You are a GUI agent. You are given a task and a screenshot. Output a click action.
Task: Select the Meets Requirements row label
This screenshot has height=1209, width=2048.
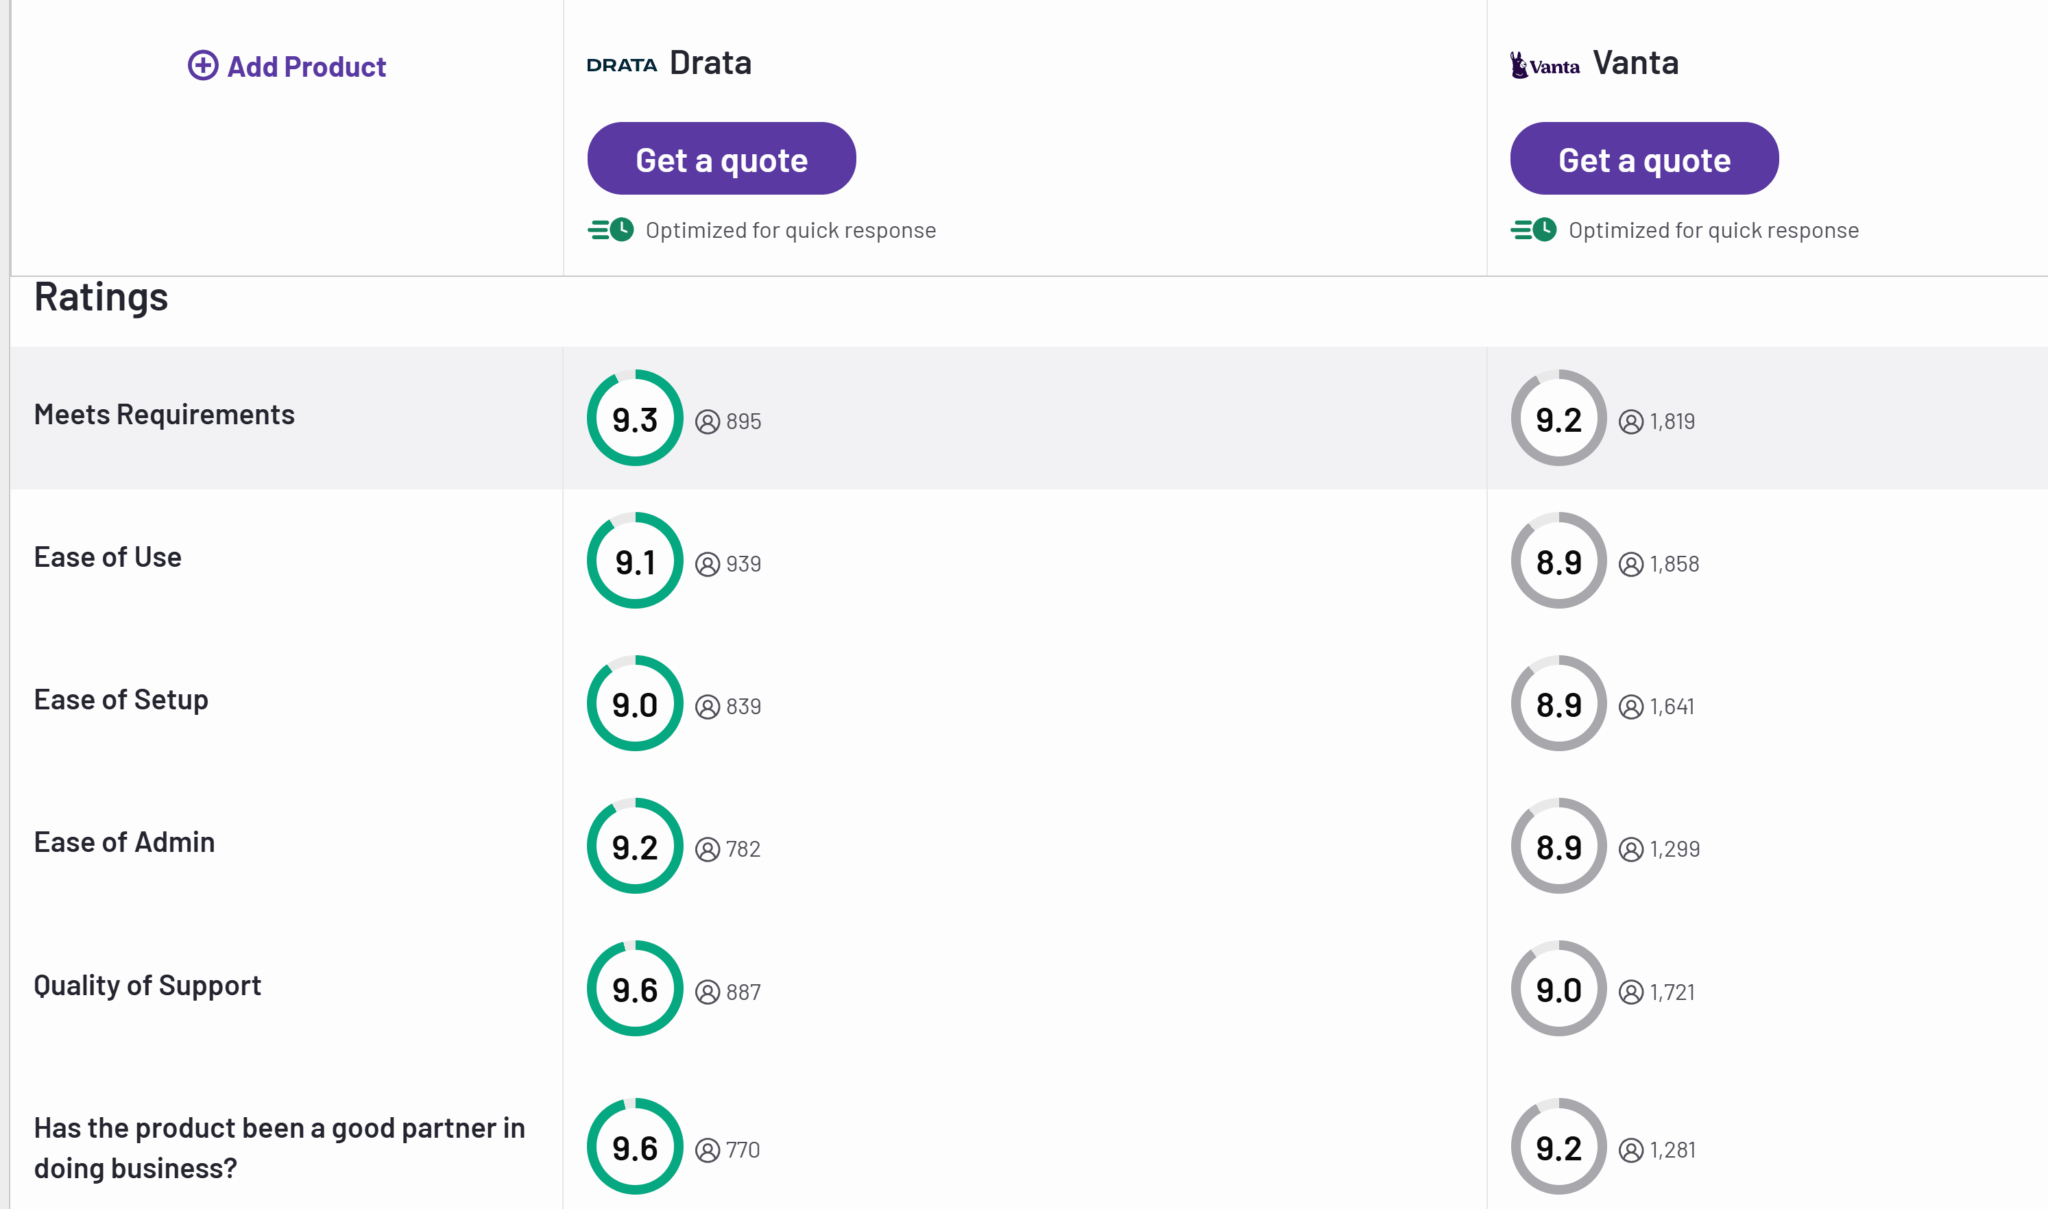click(165, 413)
